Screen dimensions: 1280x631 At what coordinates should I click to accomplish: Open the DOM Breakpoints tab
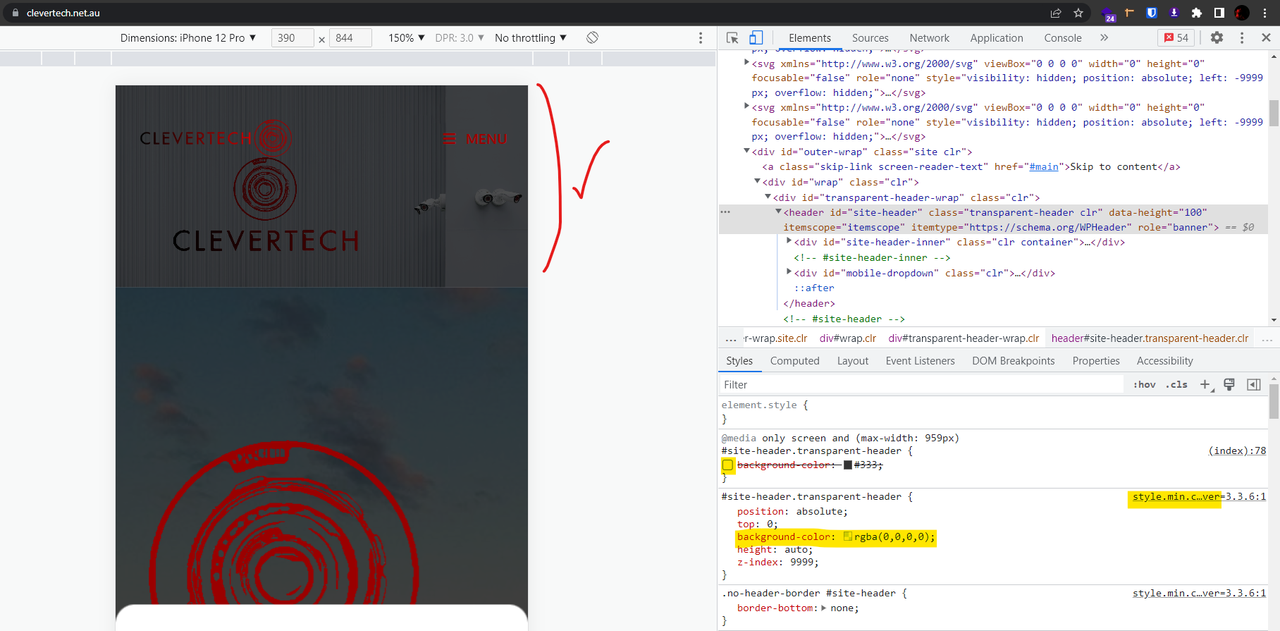(x=1013, y=361)
